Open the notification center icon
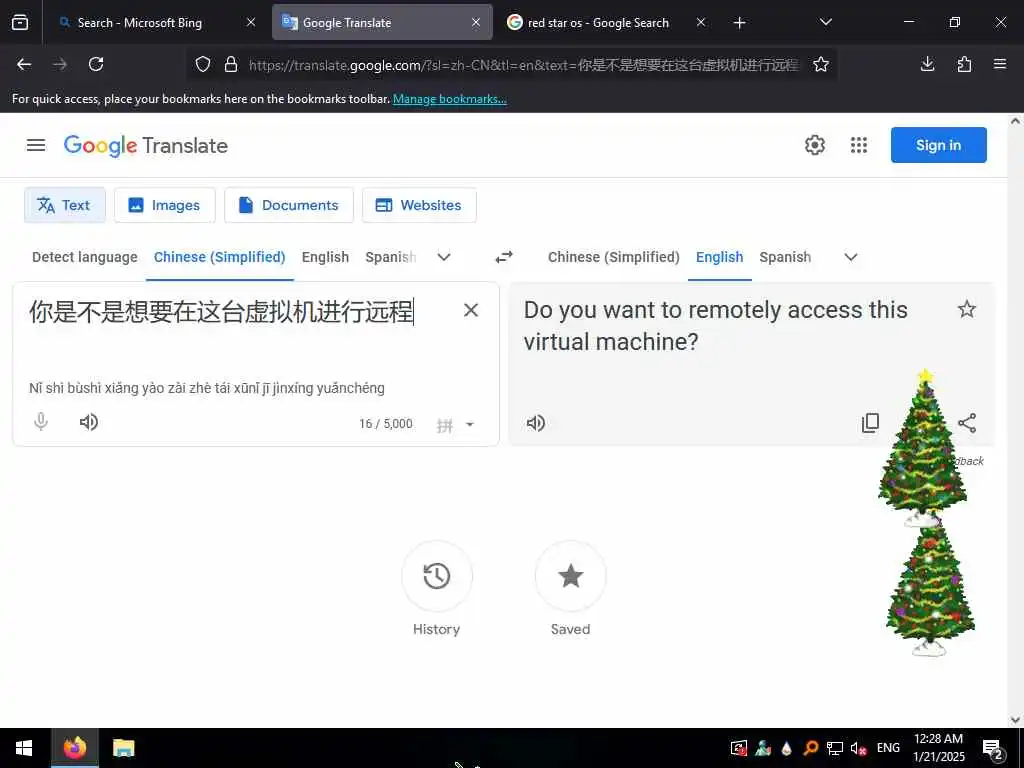1024x768 pixels. (x=993, y=748)
